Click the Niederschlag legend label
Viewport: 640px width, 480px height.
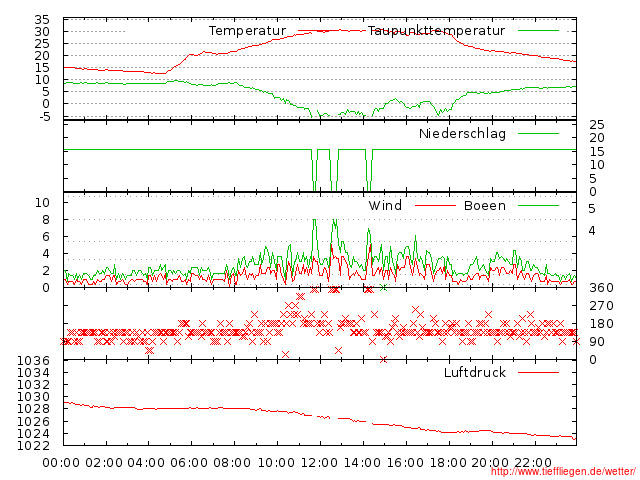tap(462, 133)
